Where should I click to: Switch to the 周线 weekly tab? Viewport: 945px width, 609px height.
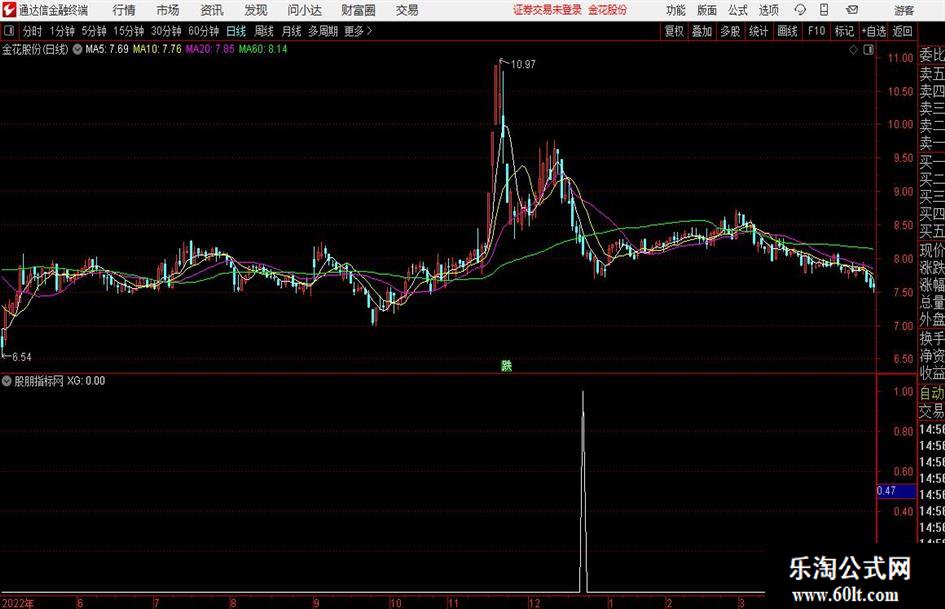(264, 31)
